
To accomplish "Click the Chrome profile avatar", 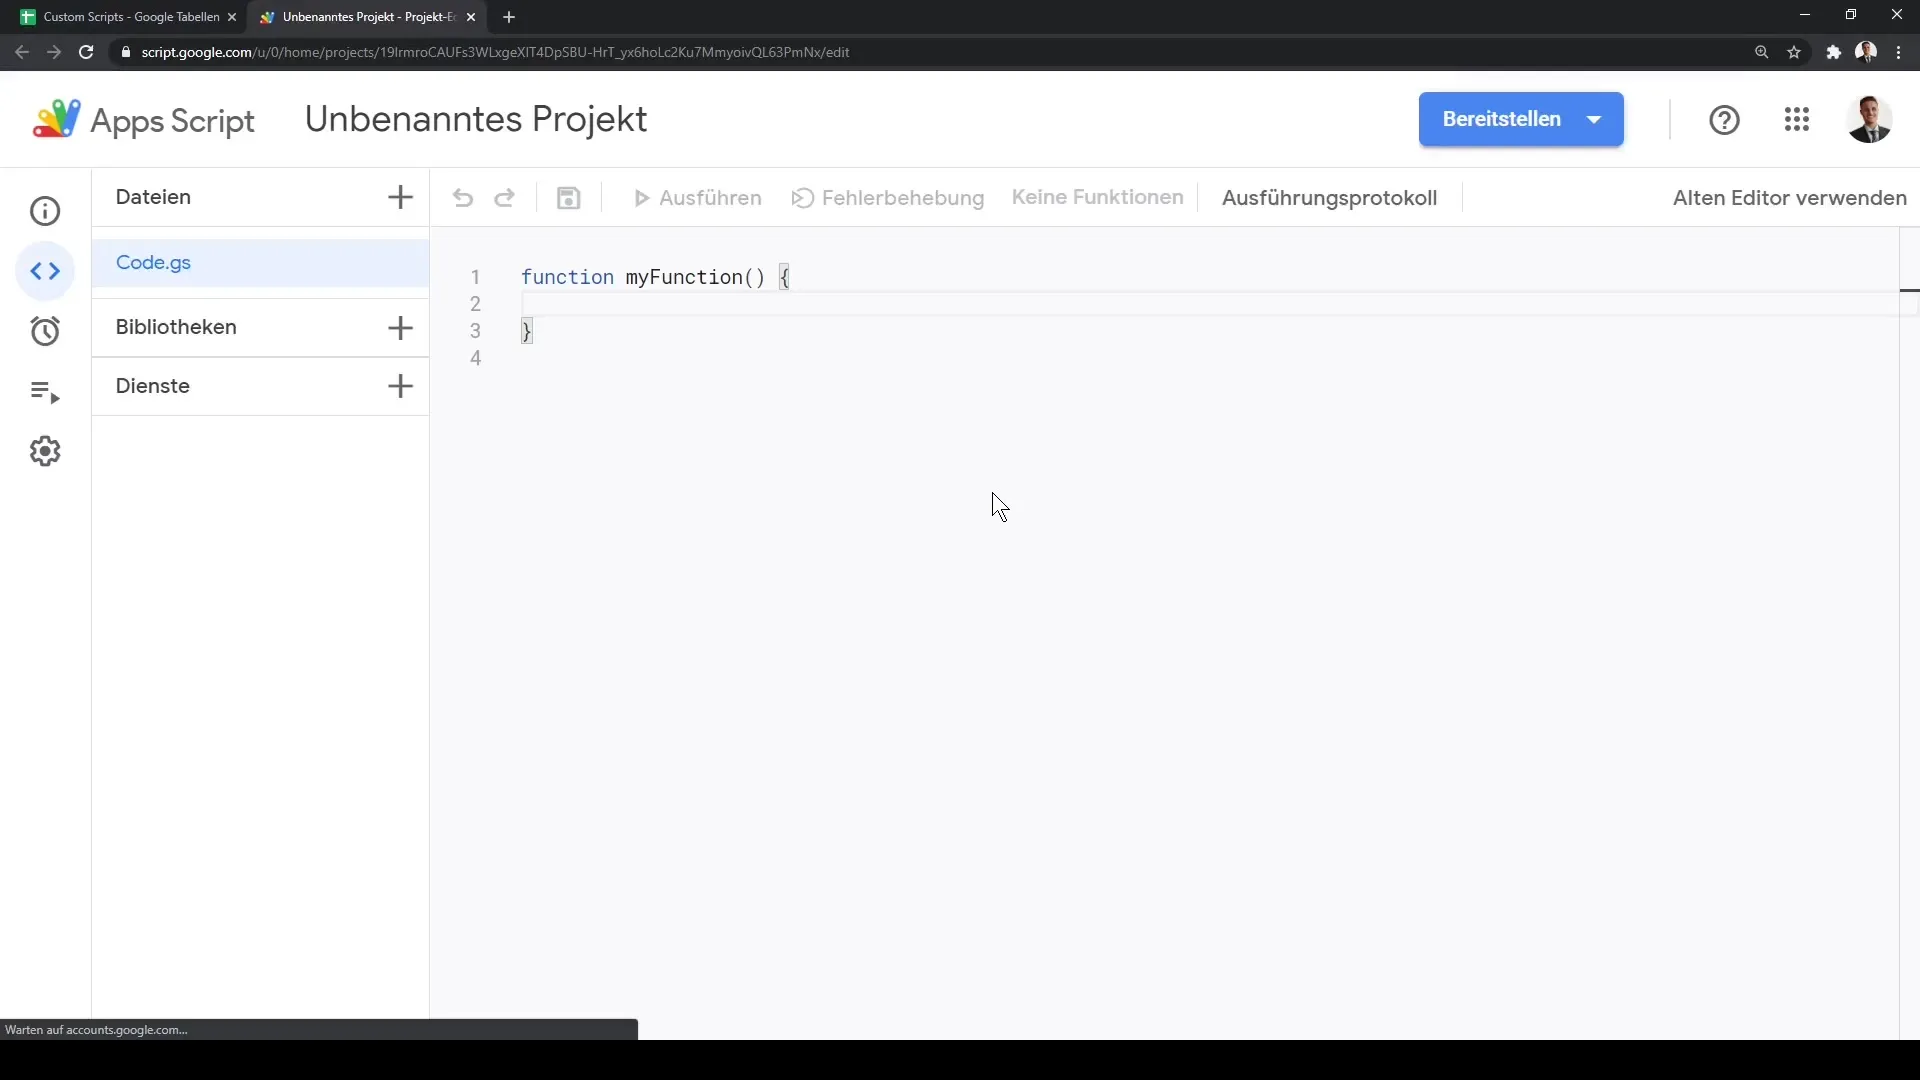I will click(x=1866, y=52).
